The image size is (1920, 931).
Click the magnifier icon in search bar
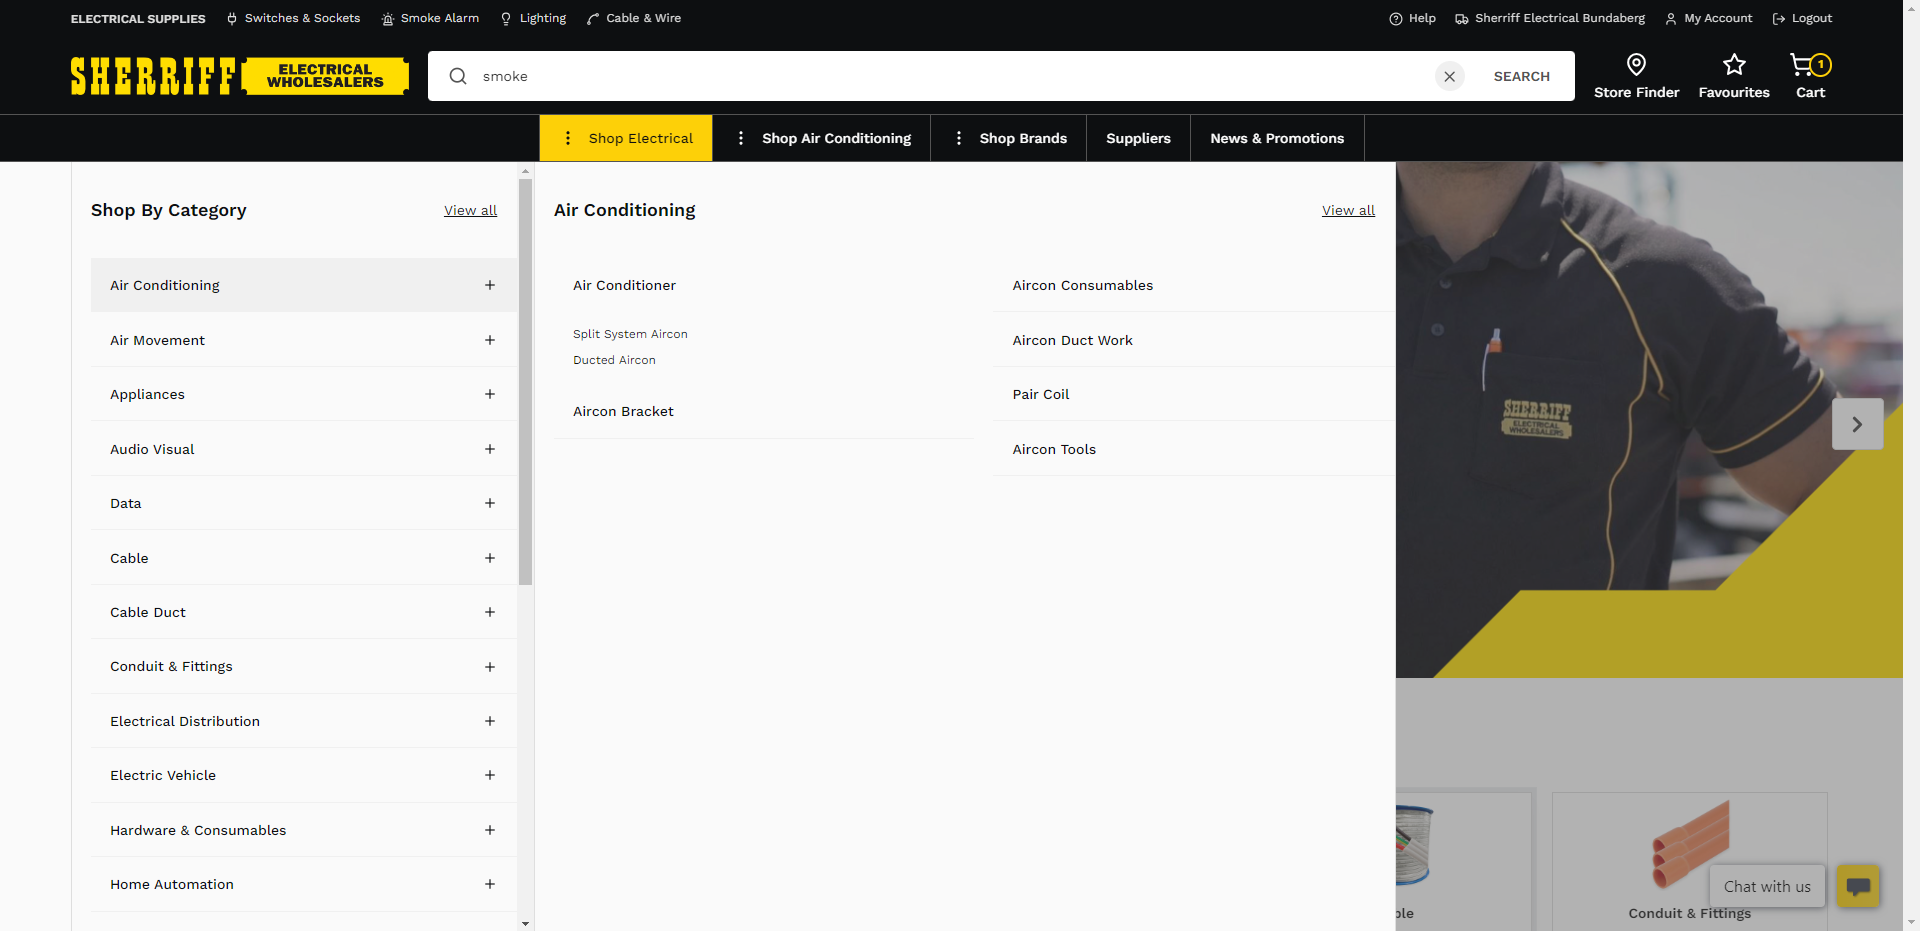[458, 77]
